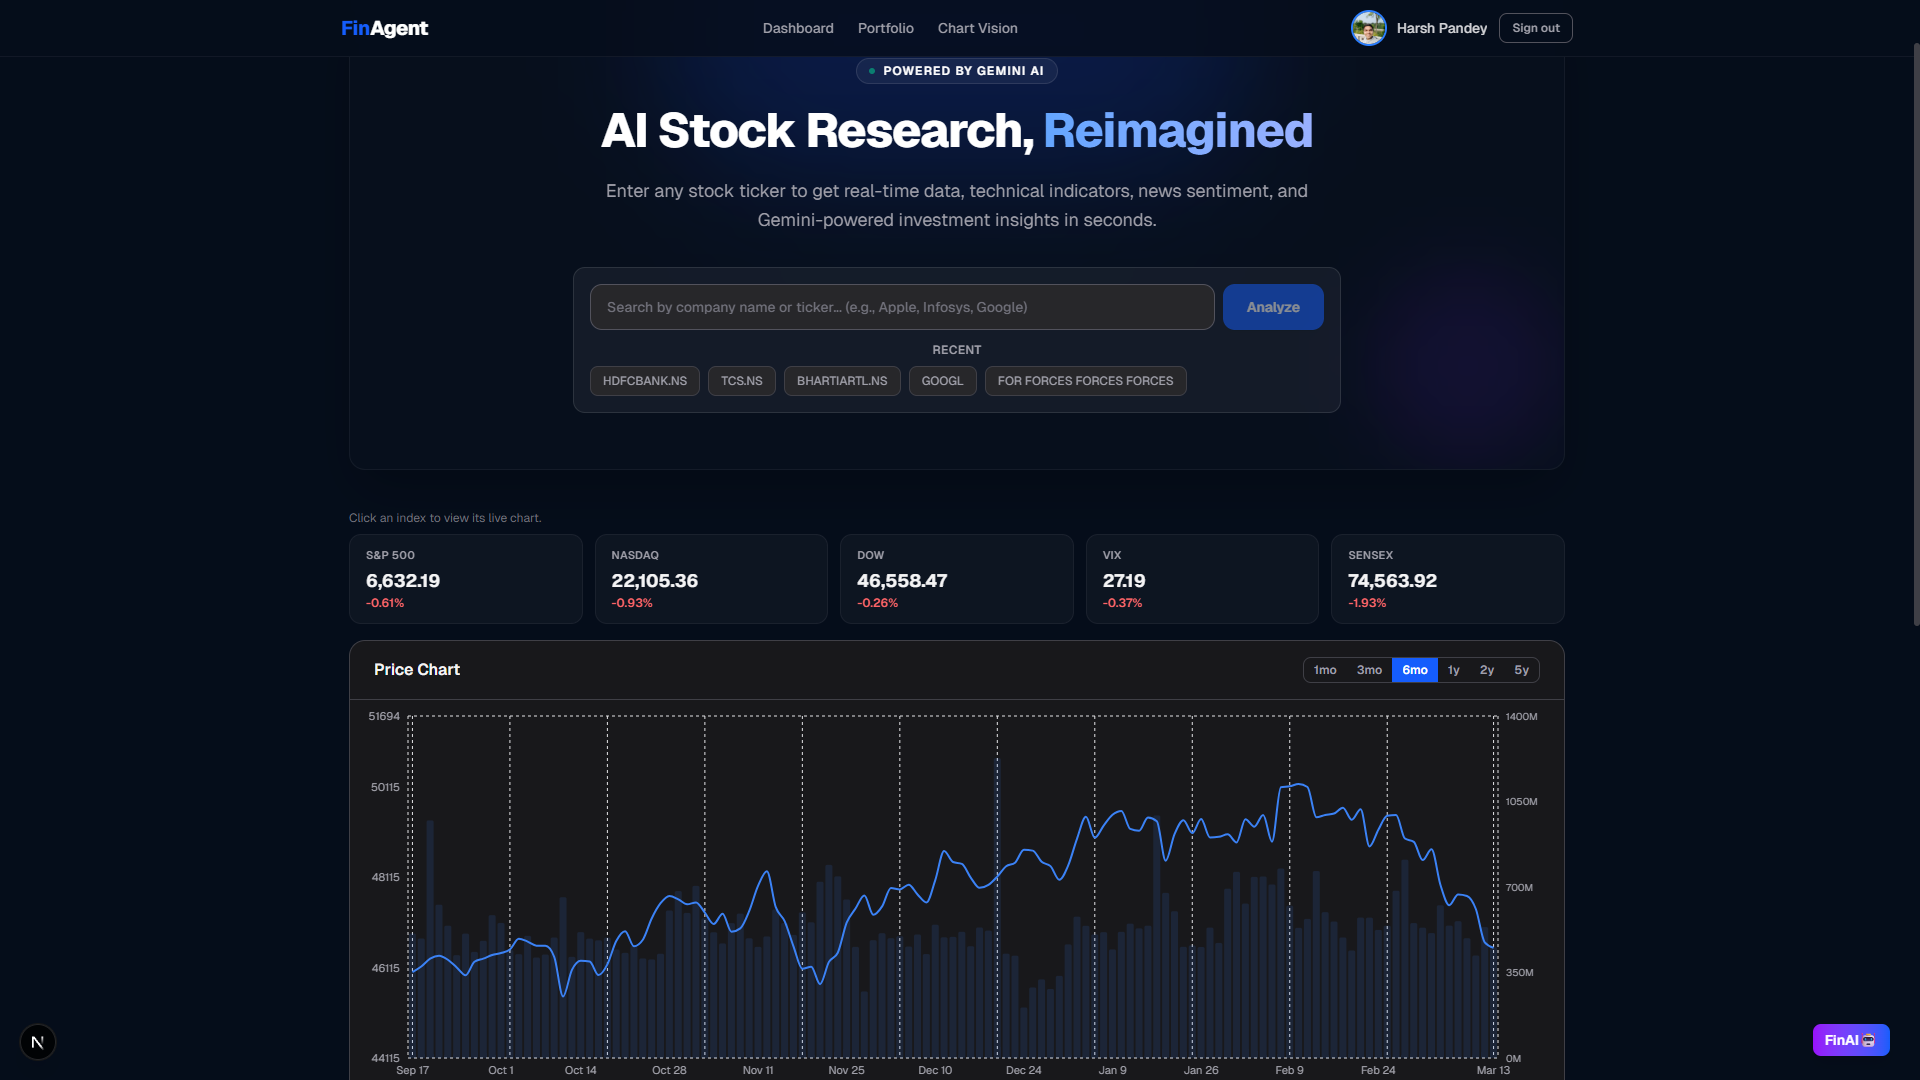The width and height of the screenshot is (1920, 1080).
Task: Choose the 1y time range
Action: pyautogui.click(x=1453, y=670)
